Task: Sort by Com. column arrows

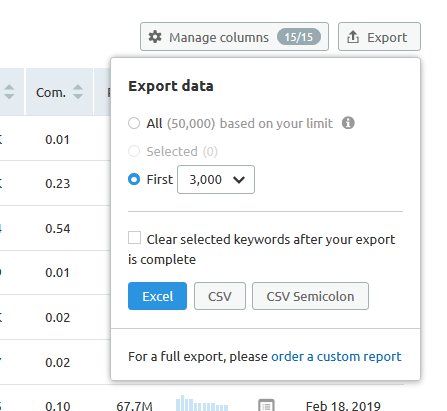Action: point(78,92)
